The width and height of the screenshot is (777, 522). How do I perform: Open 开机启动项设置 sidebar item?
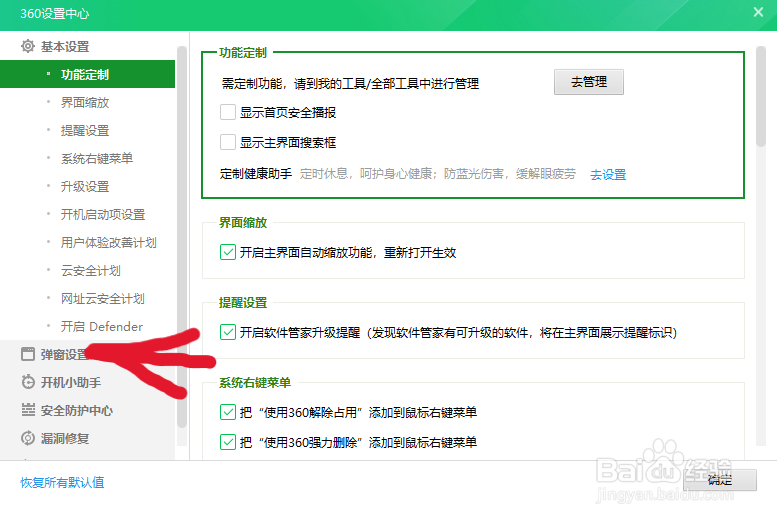(x=103, y=215)
